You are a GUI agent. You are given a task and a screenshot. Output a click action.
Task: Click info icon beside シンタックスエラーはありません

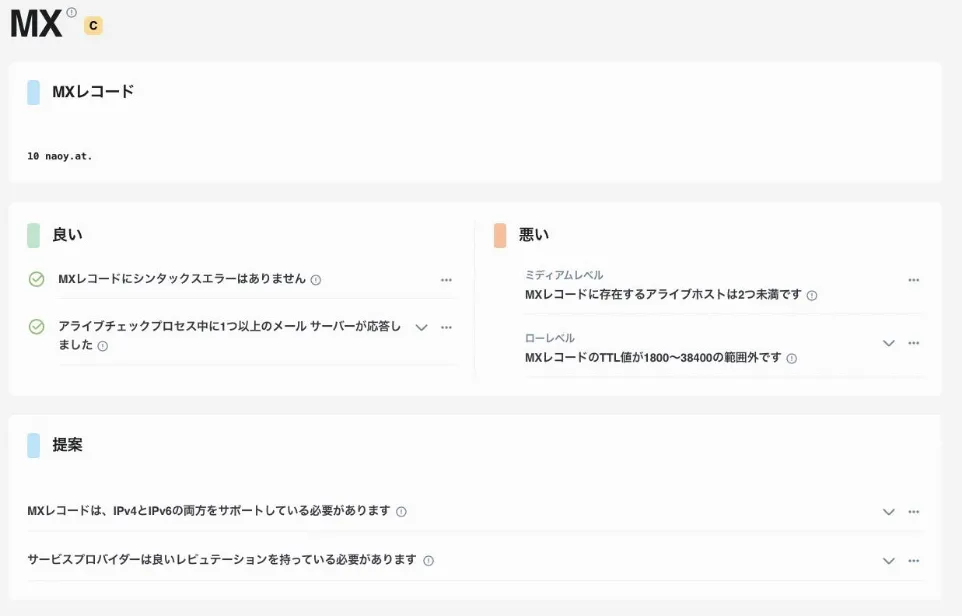(316, 280)
